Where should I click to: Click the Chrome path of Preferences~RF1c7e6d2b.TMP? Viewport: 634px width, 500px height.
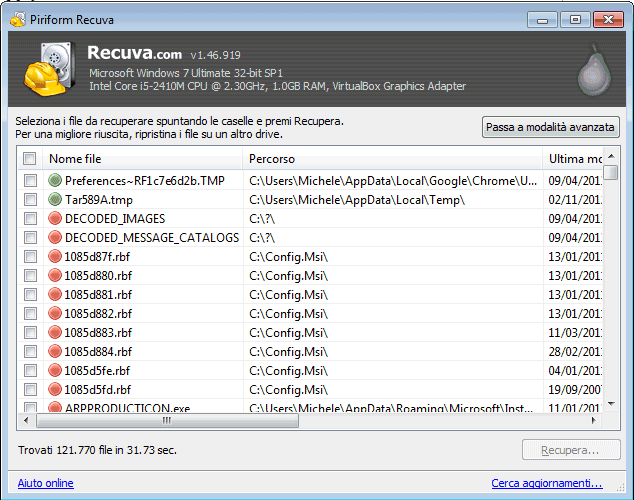[393, 181]
